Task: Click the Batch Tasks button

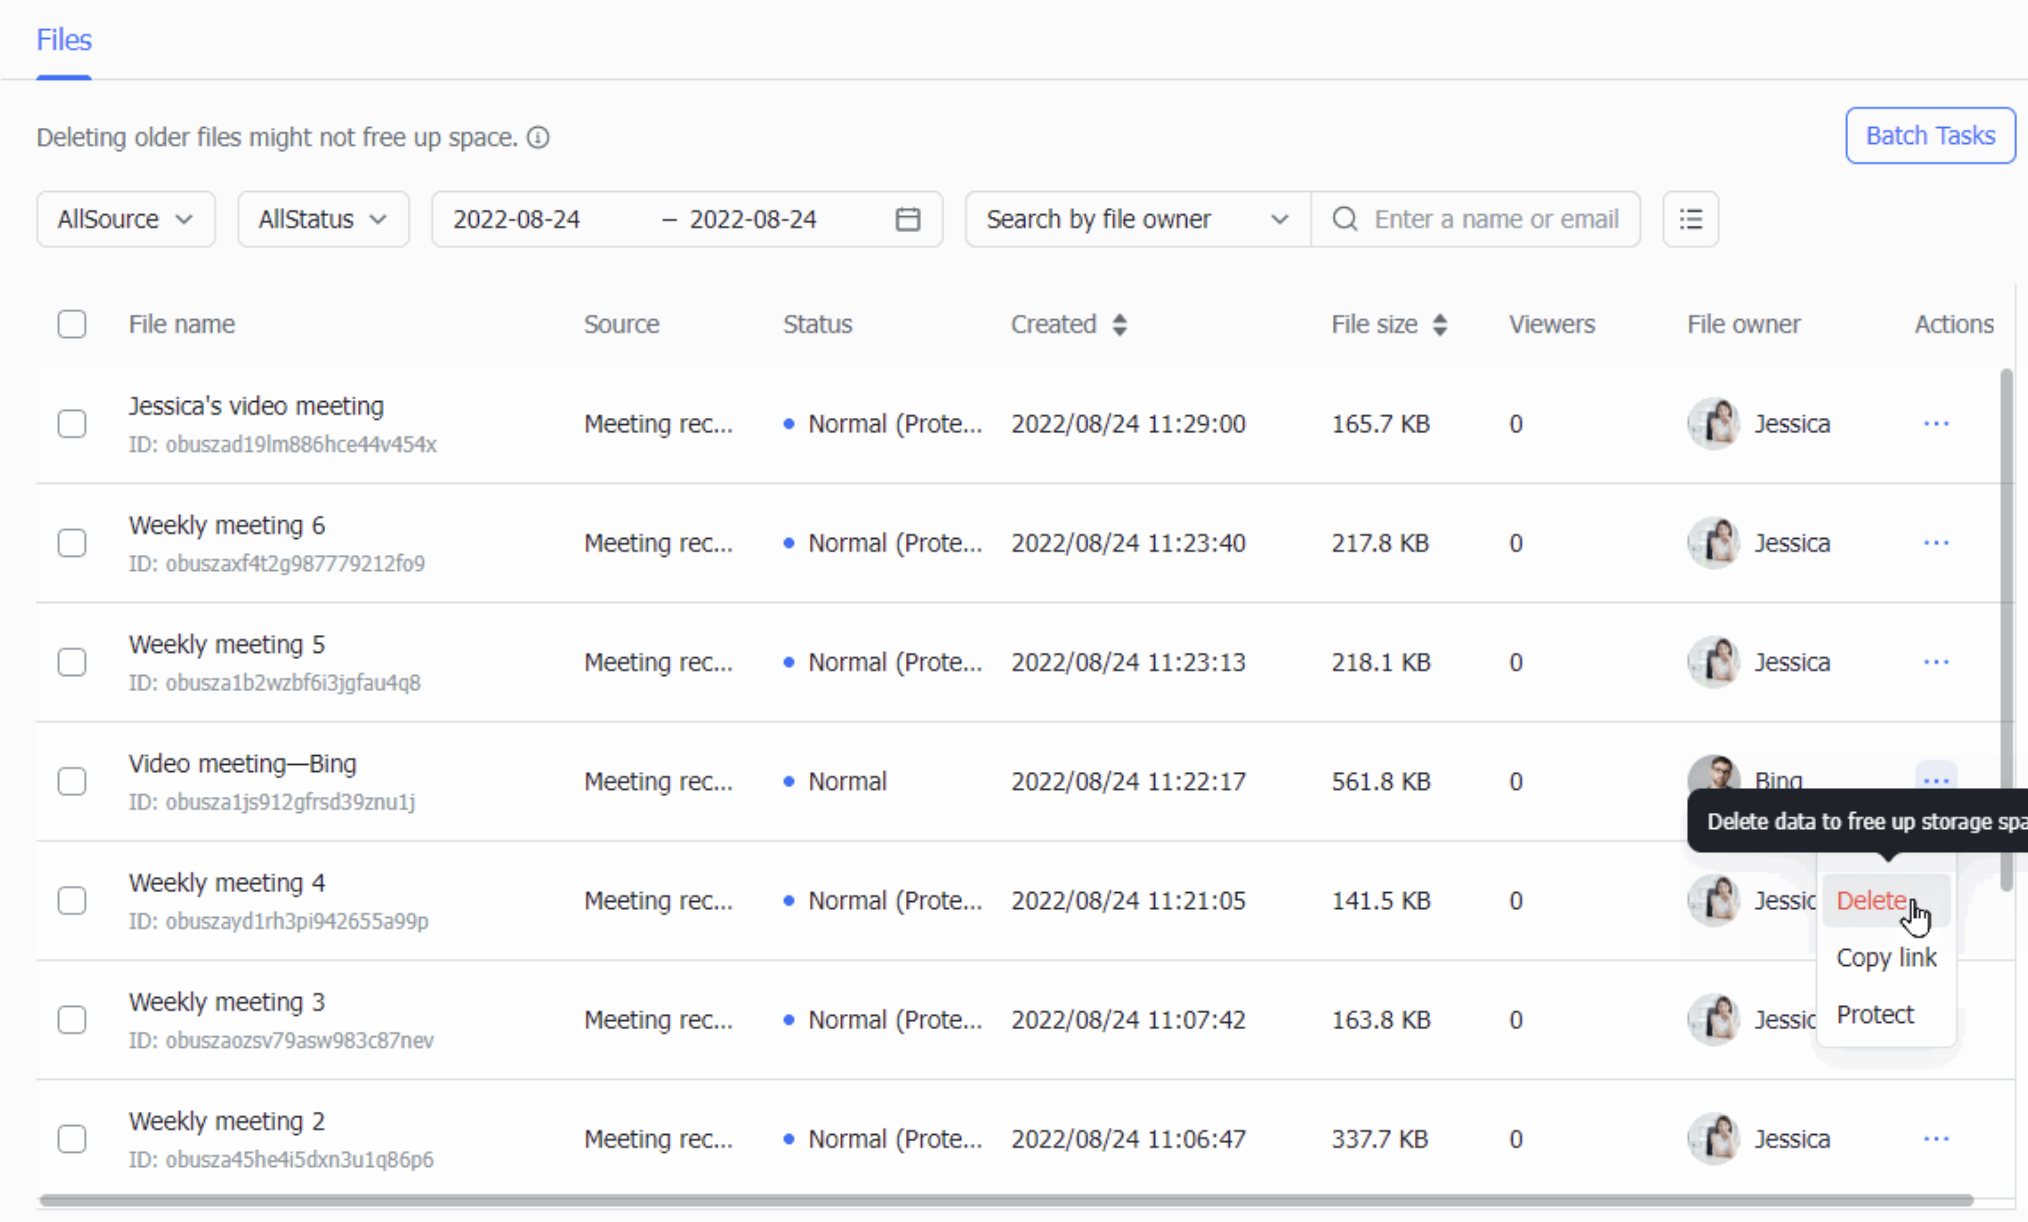Action: click(x=1929, y=136)
